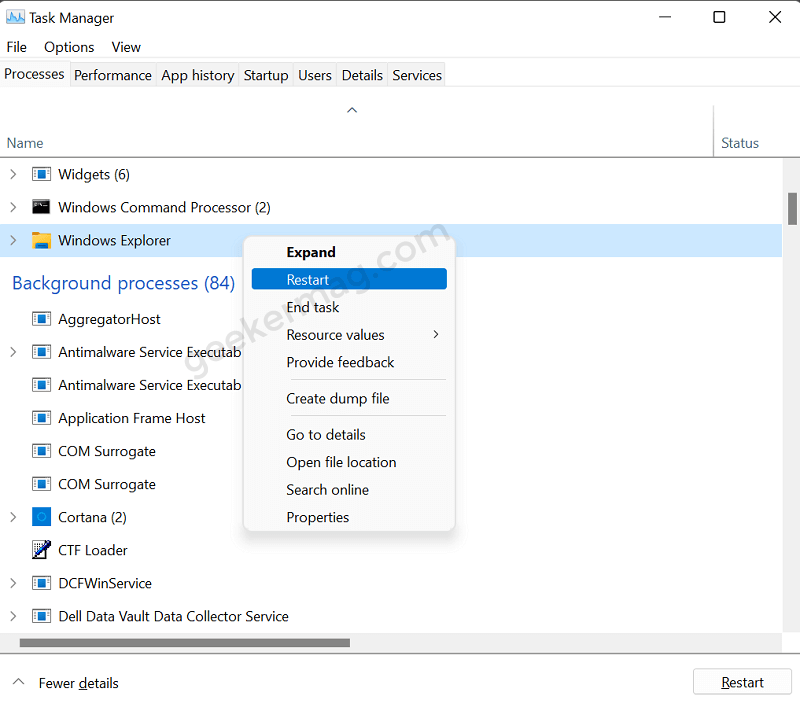
Task: Select the Processes tab
Action: (34, 74)
